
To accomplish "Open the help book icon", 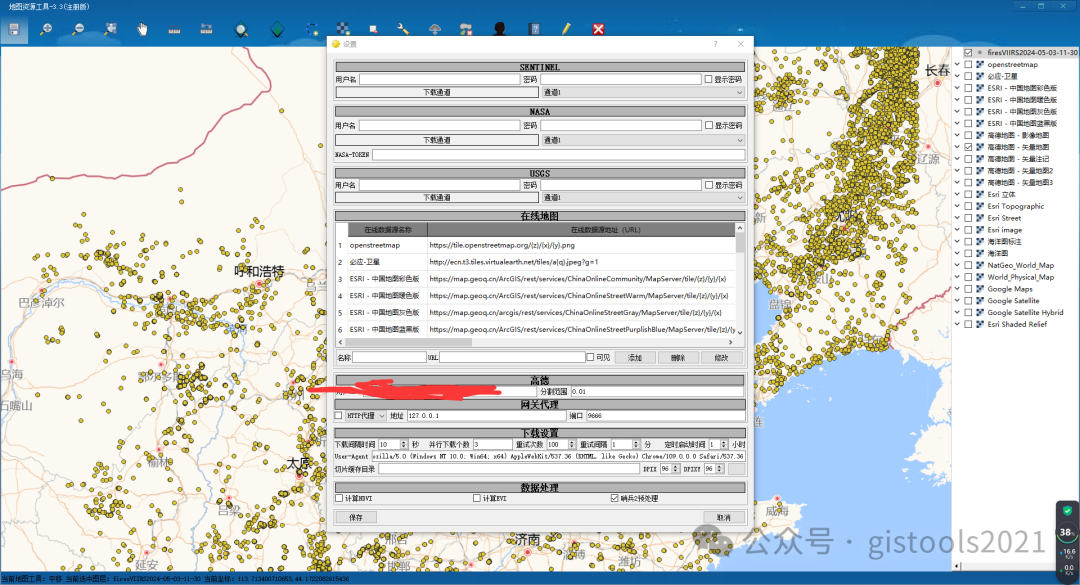I will coord(534,30).
